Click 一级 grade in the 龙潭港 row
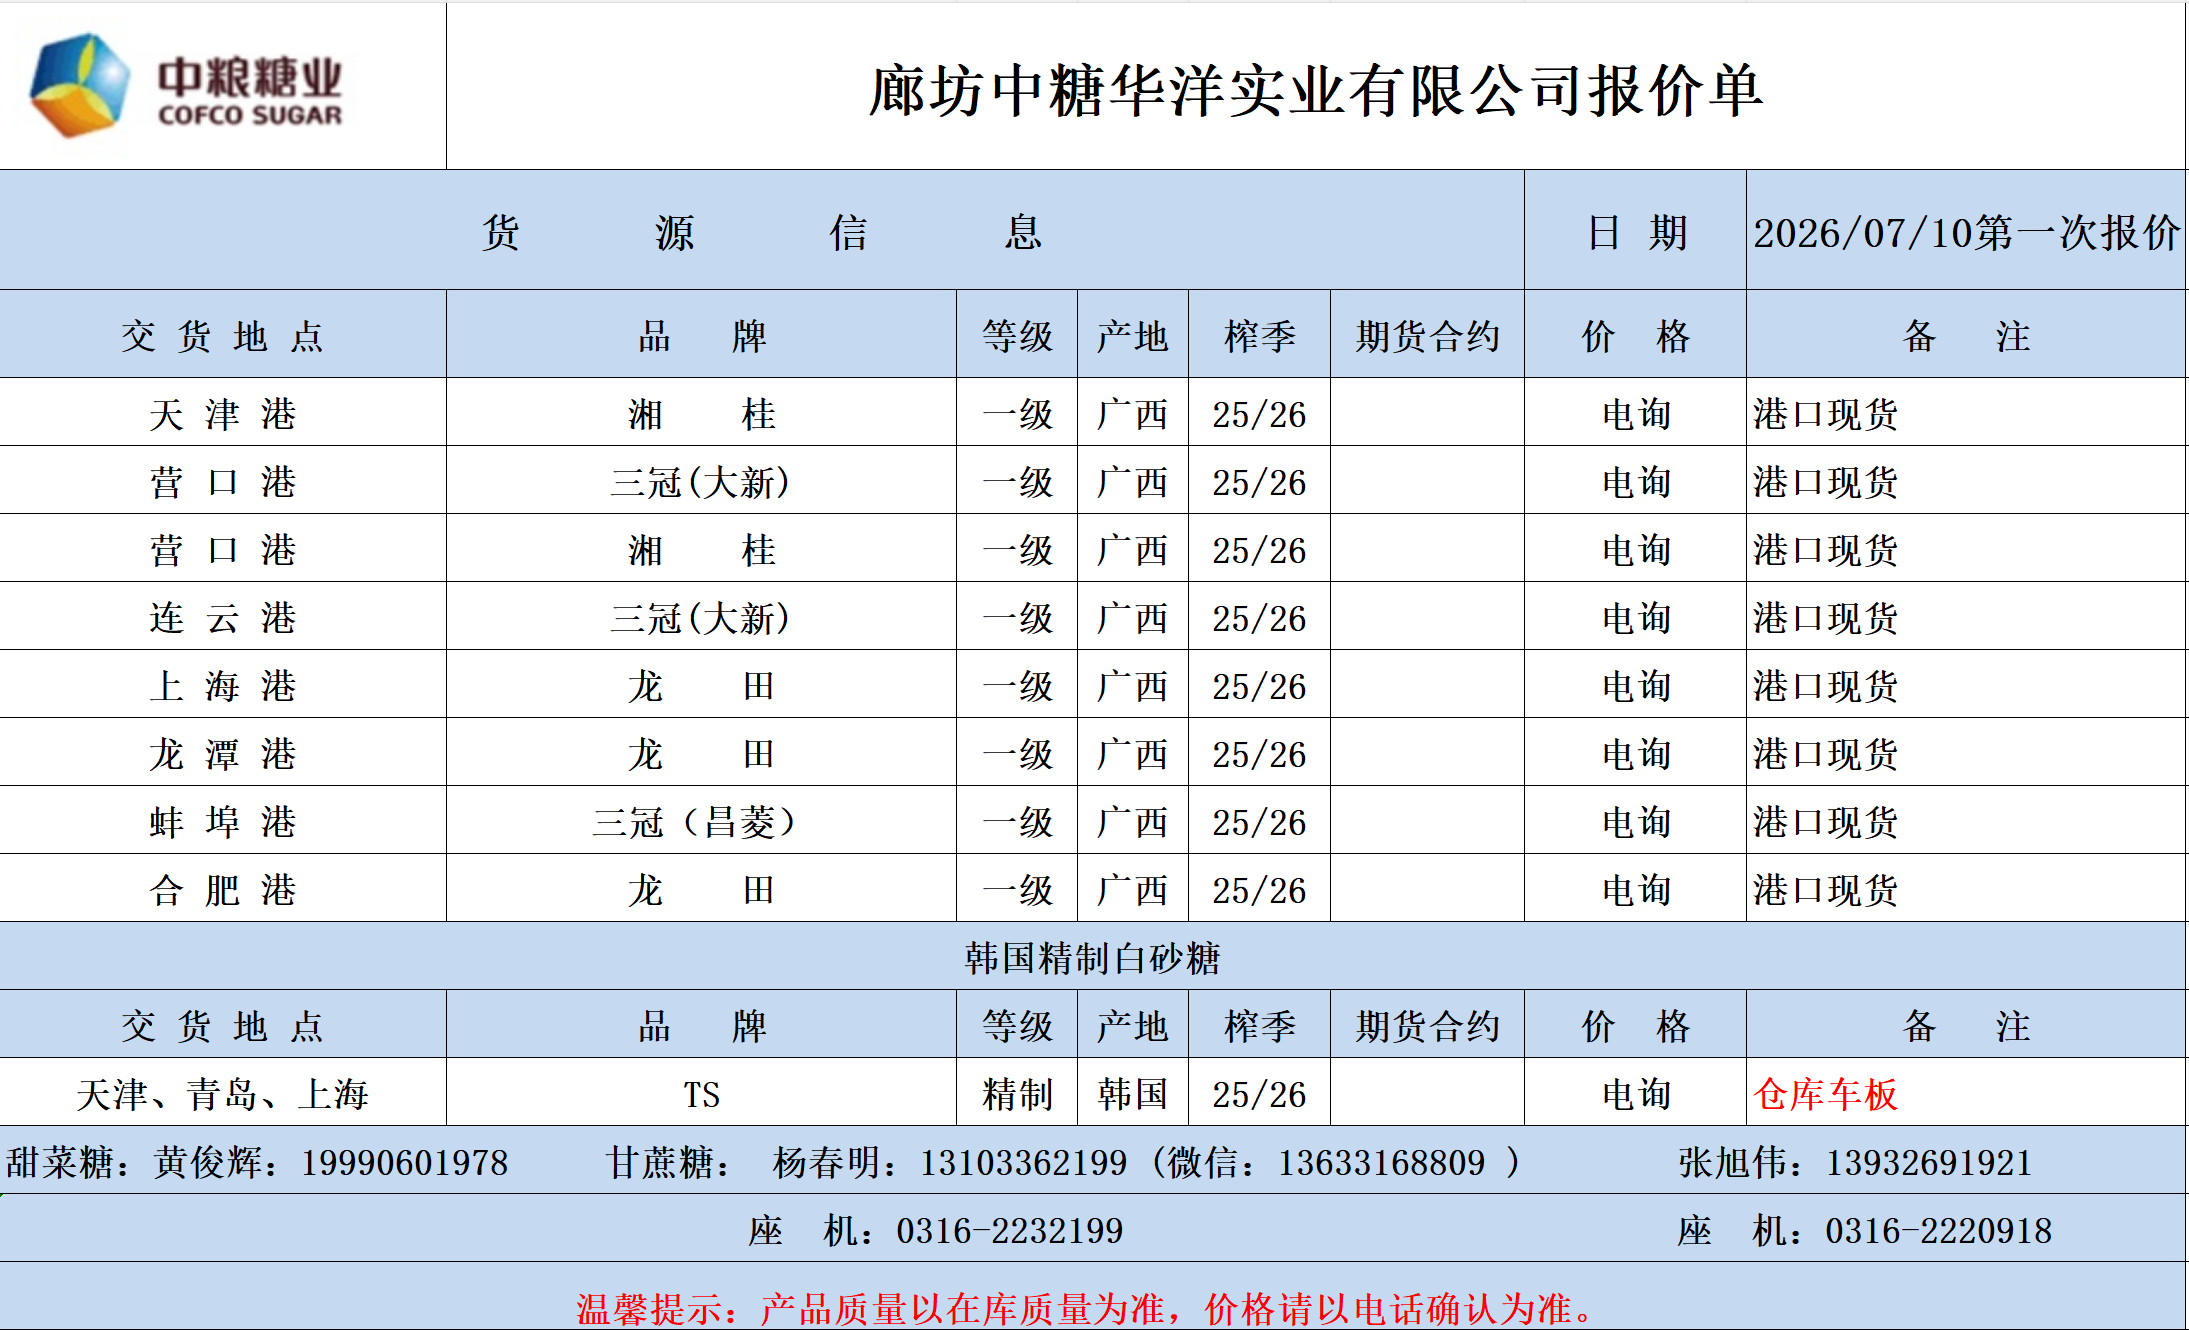The height and width of the screenshot is (1330, 2189). 1017,754
